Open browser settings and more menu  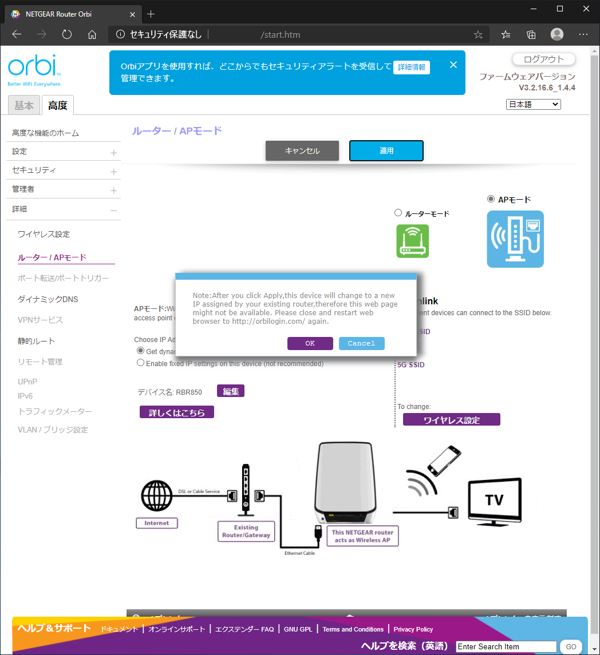click(x=583, y=34)
